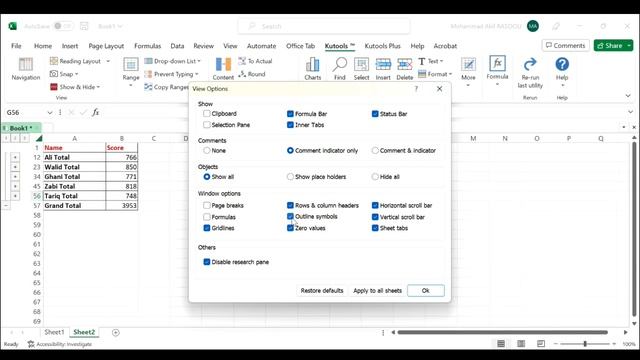Open the File menu
This screenshot has height=360, width=640.
[16, 46]
